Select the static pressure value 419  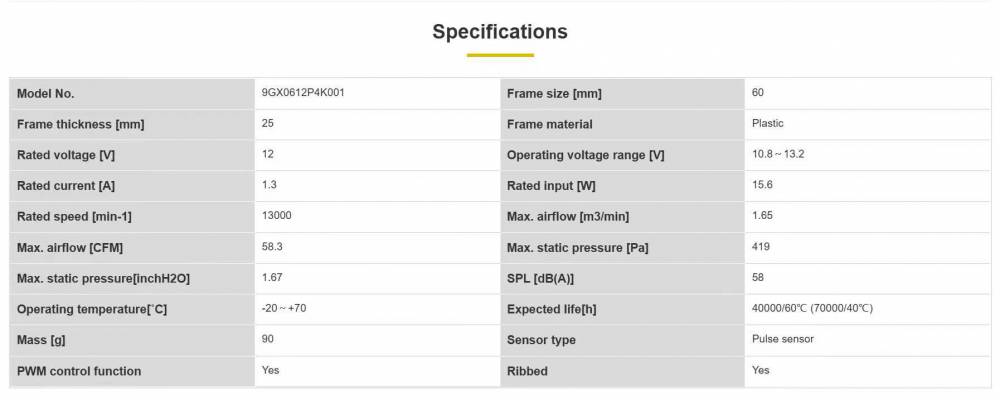click(760, 247)
